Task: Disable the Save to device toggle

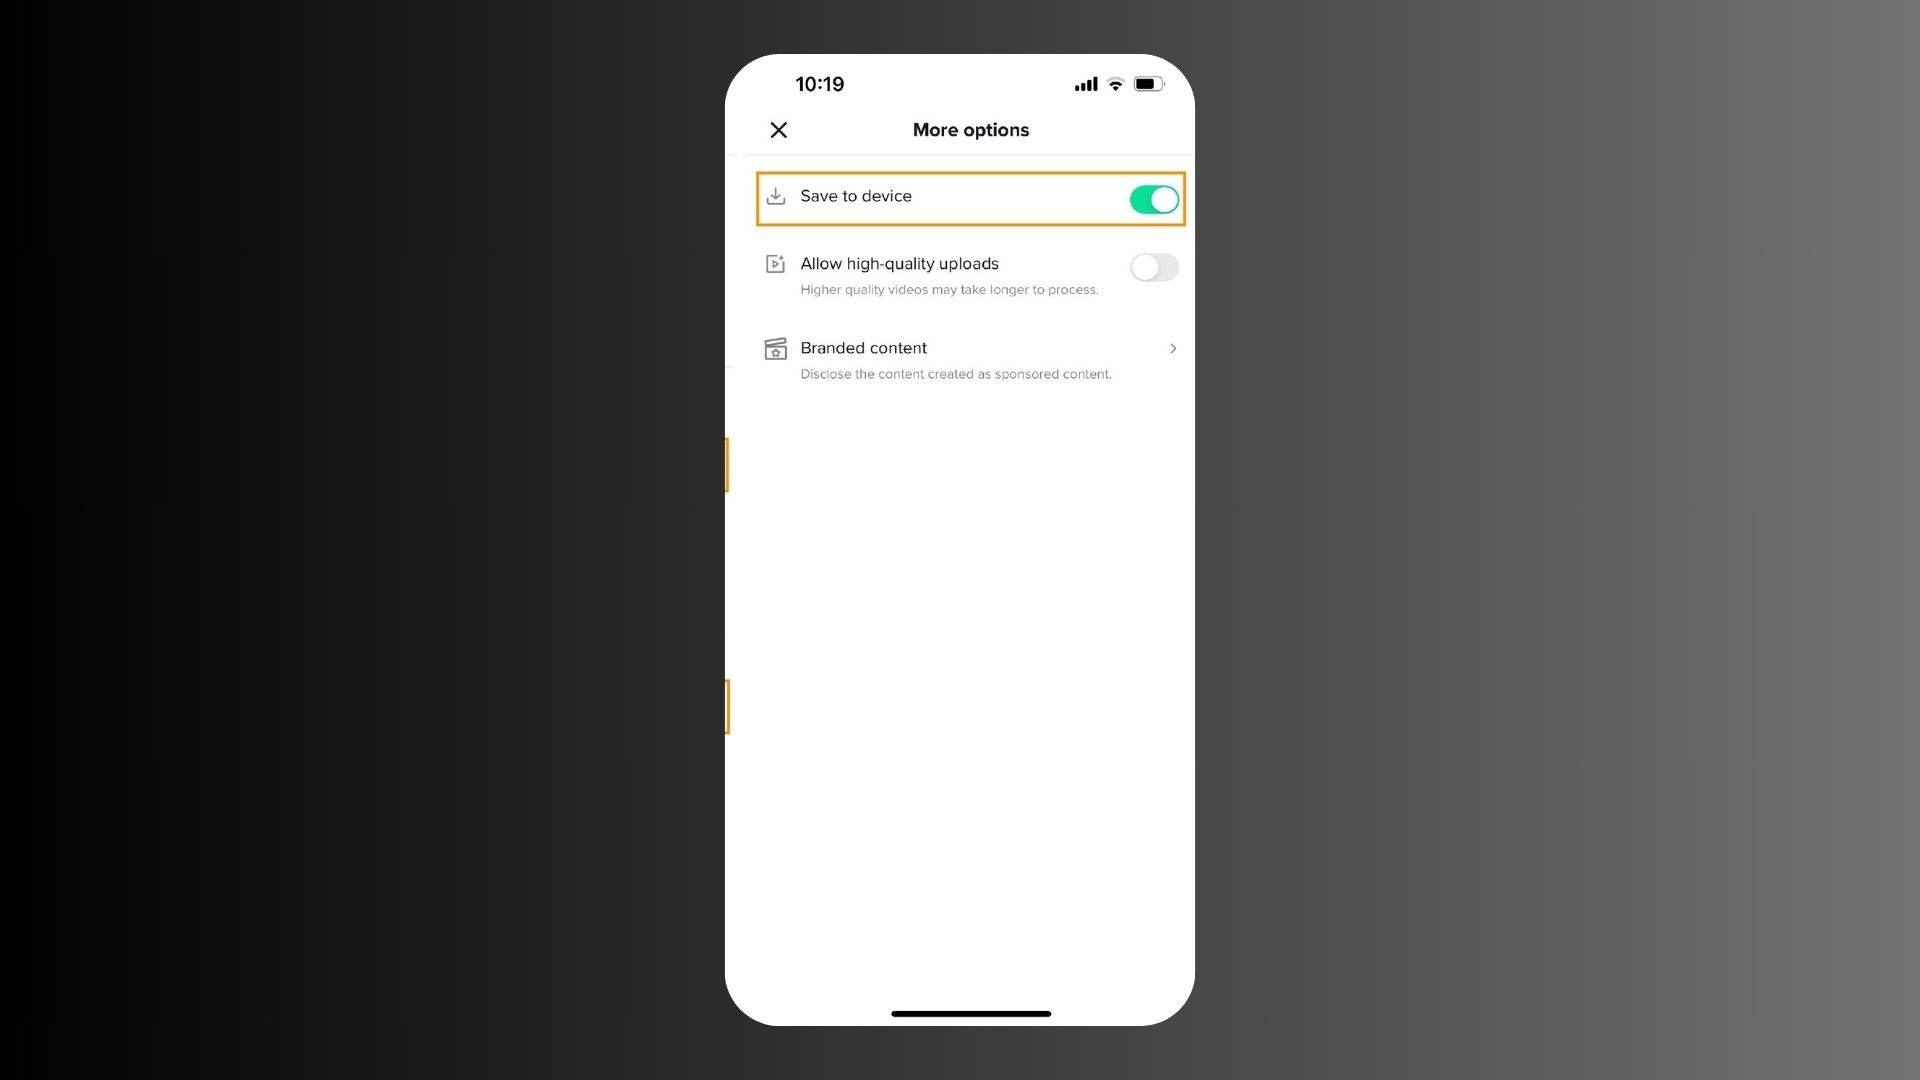Action: pos(1153,199)
